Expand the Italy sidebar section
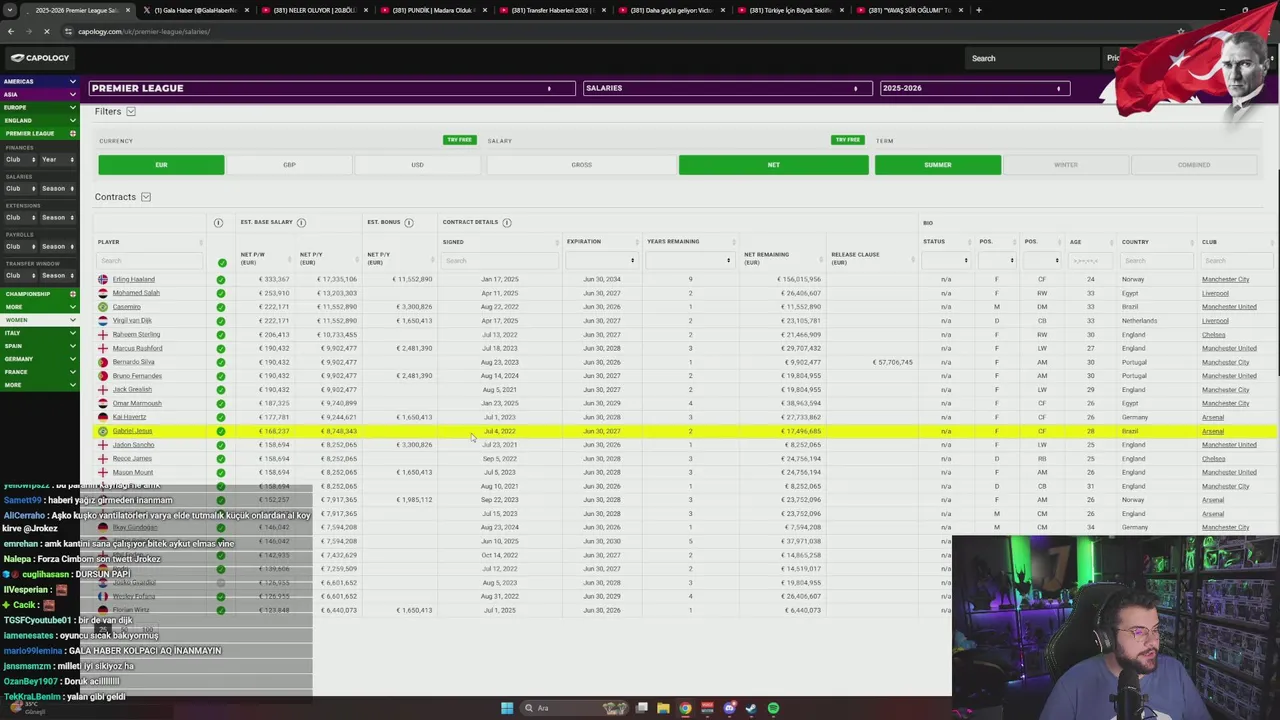The width and height of the screenshot is (1280, 720). pos(39,333)
